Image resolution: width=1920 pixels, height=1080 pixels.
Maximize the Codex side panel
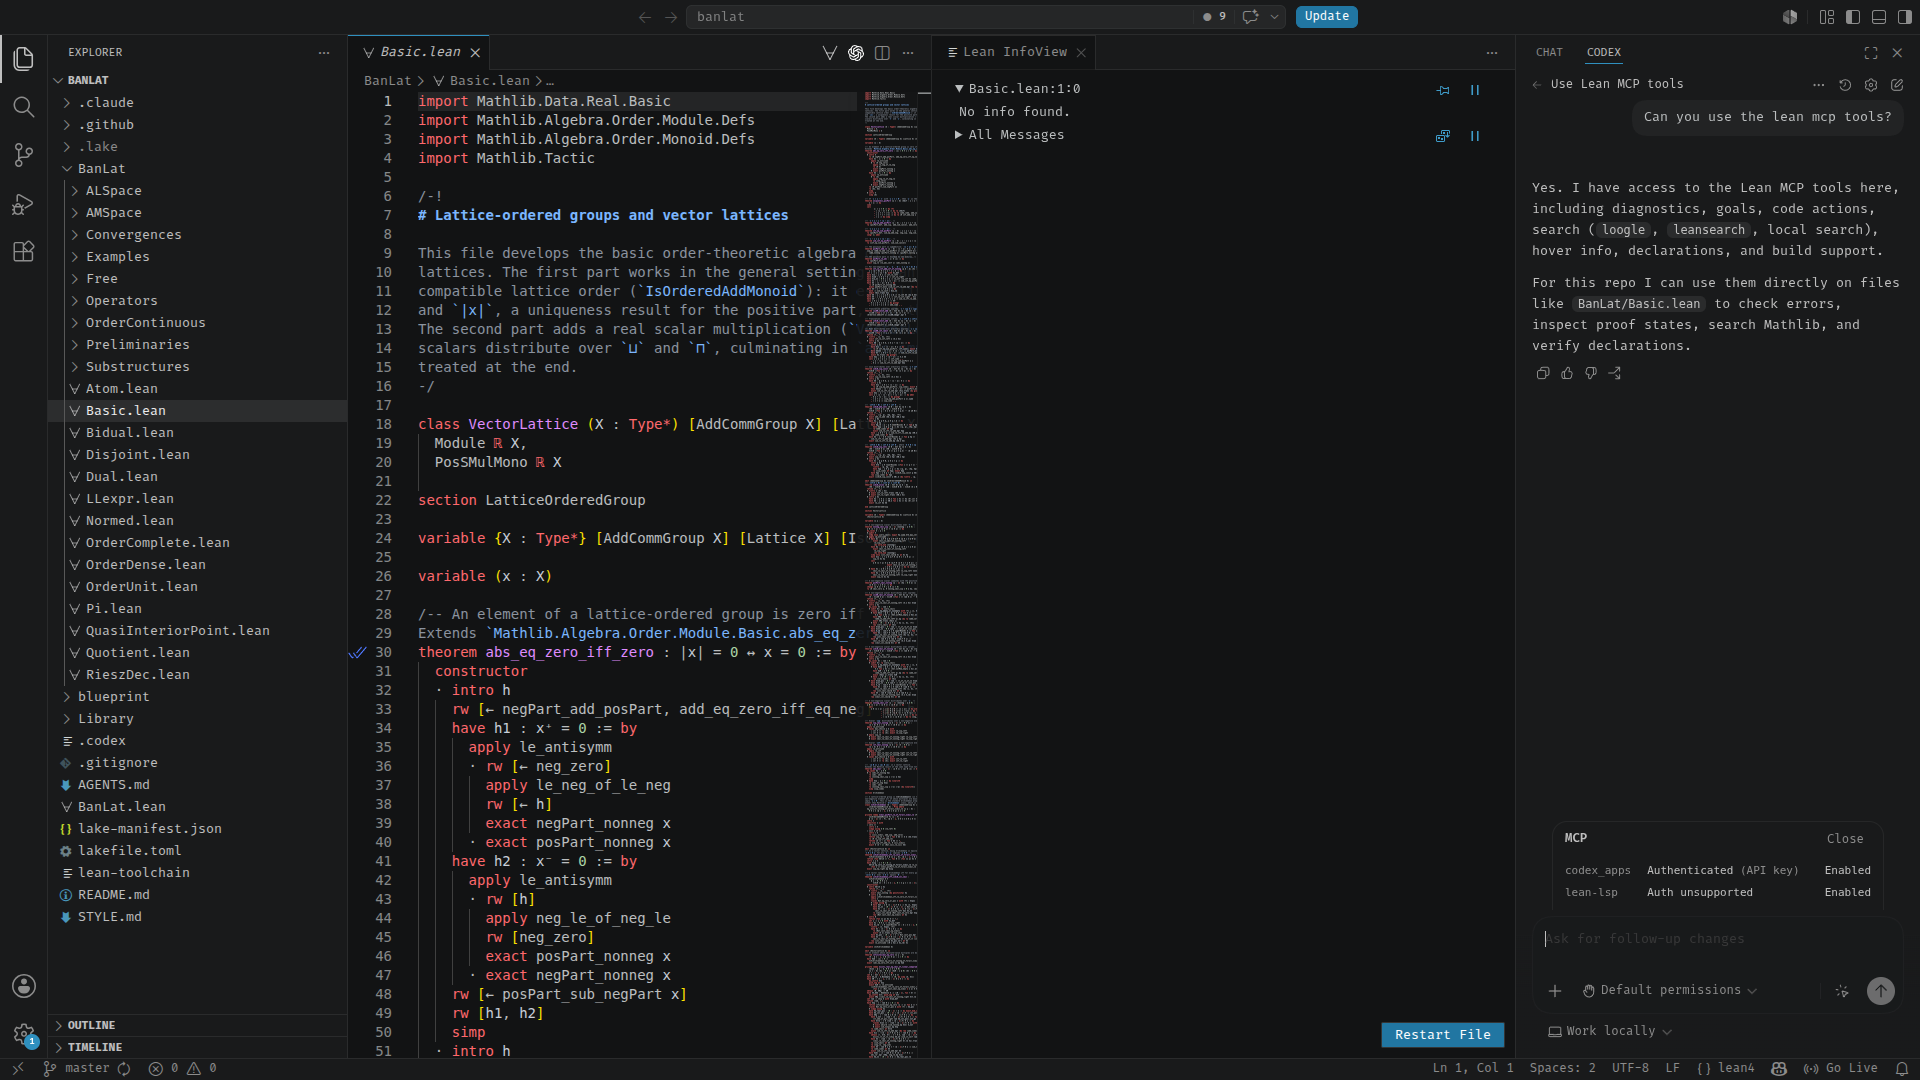pos(1871,53)
